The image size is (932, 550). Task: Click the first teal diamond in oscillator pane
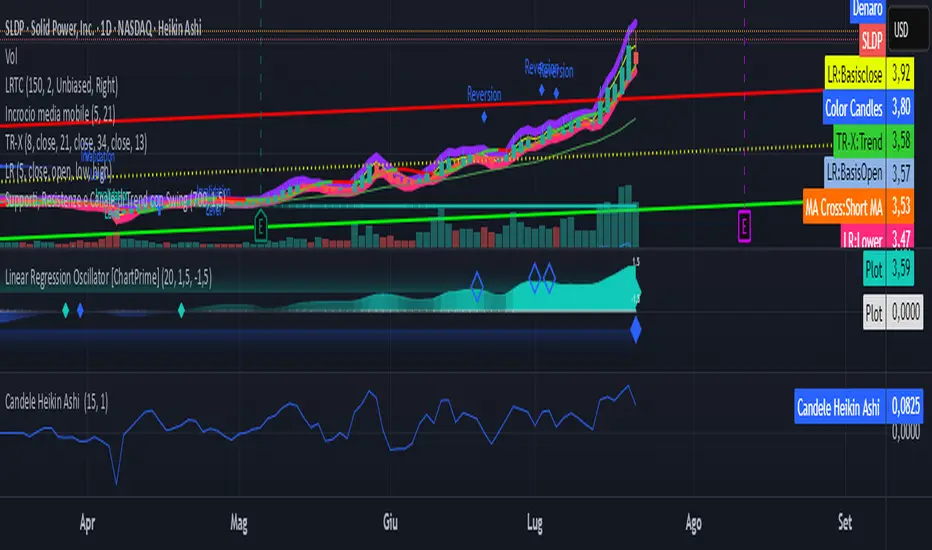[x=65, y=310]
